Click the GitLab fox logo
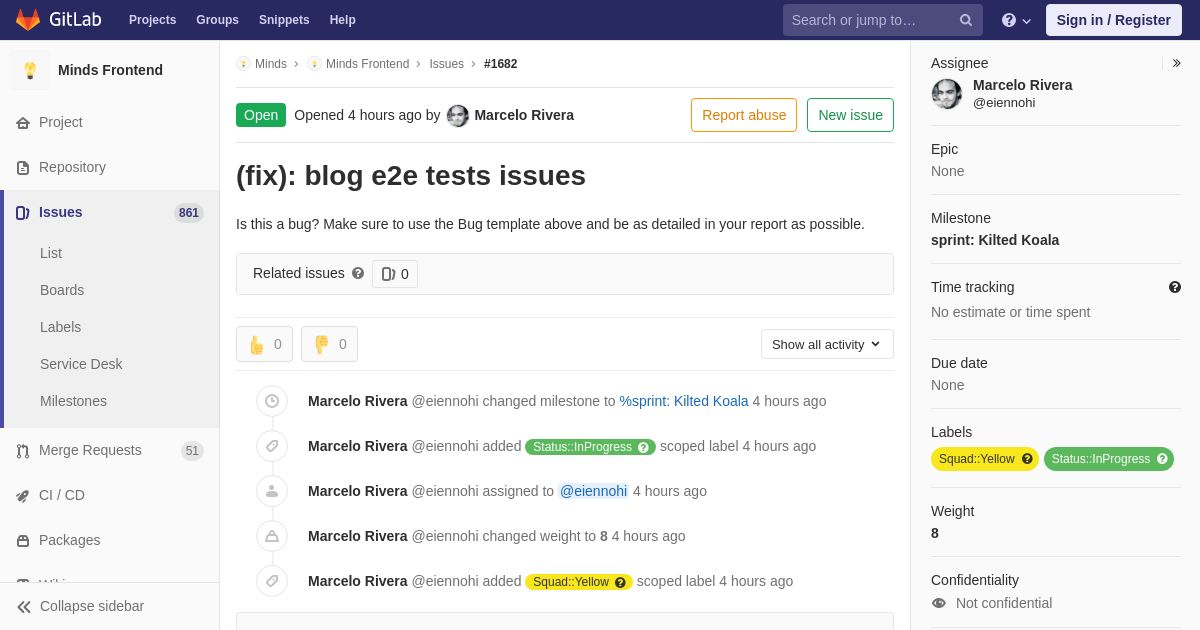The width and height of the screenshot is (1200, 630). tap(28, 20)
